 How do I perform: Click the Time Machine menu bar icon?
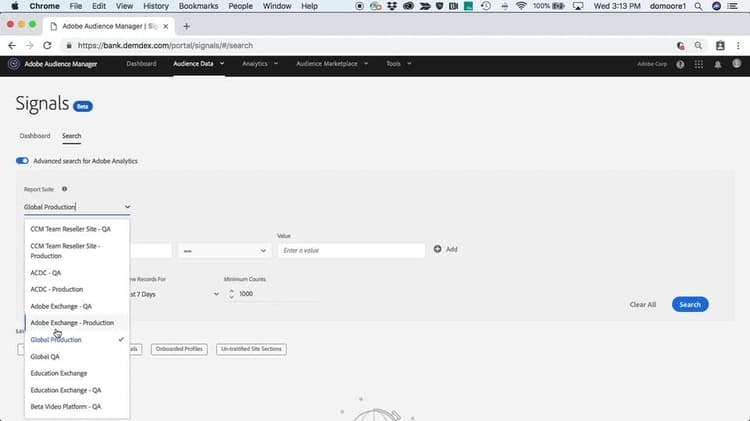click(x=485, y=6)
